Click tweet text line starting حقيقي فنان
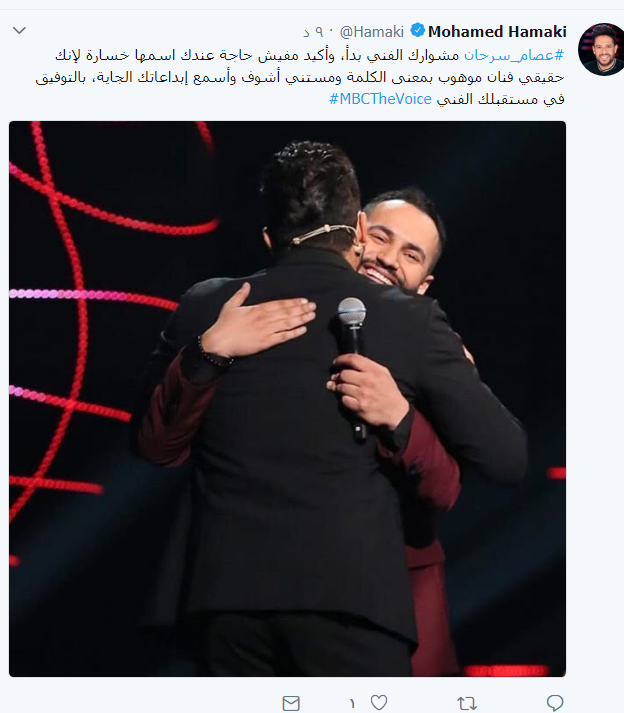 (300, 77)
